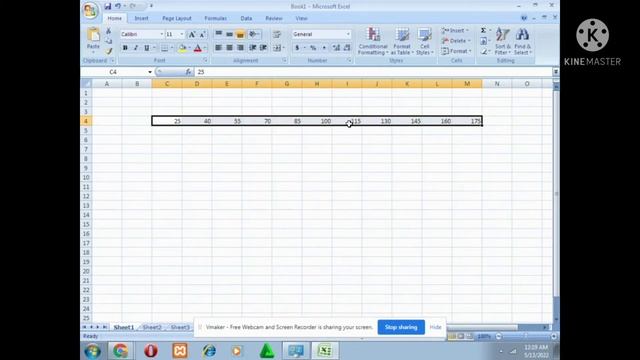
Task: Open the Font name Calibri dropdown
Action: click(x=162, y=34)
